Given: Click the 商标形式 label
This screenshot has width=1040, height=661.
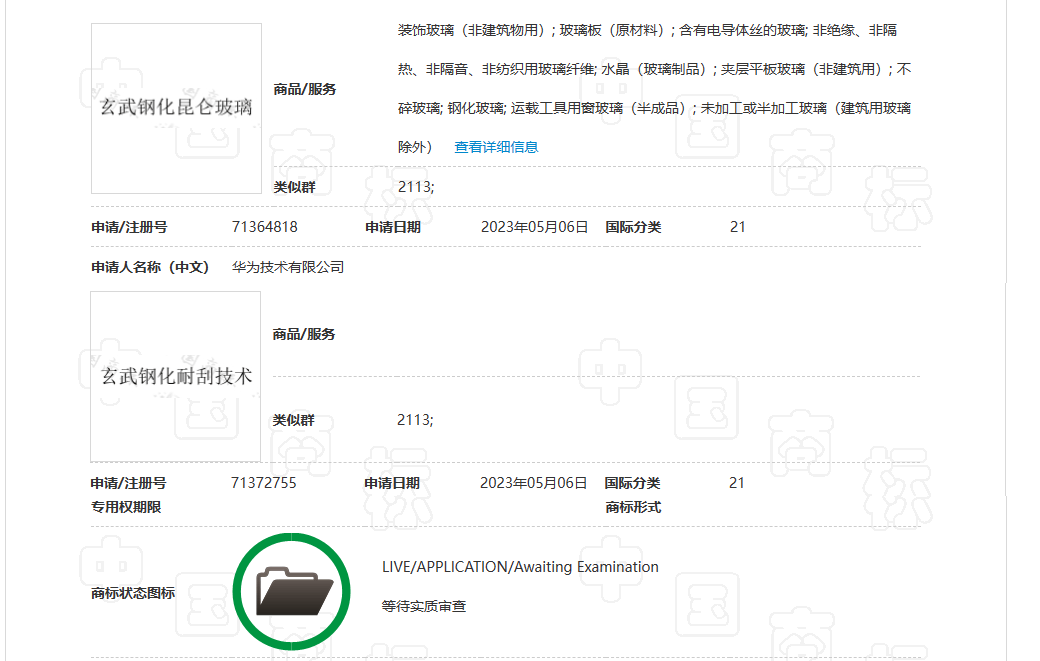Looking at the screenshot, I should [633, 507].
